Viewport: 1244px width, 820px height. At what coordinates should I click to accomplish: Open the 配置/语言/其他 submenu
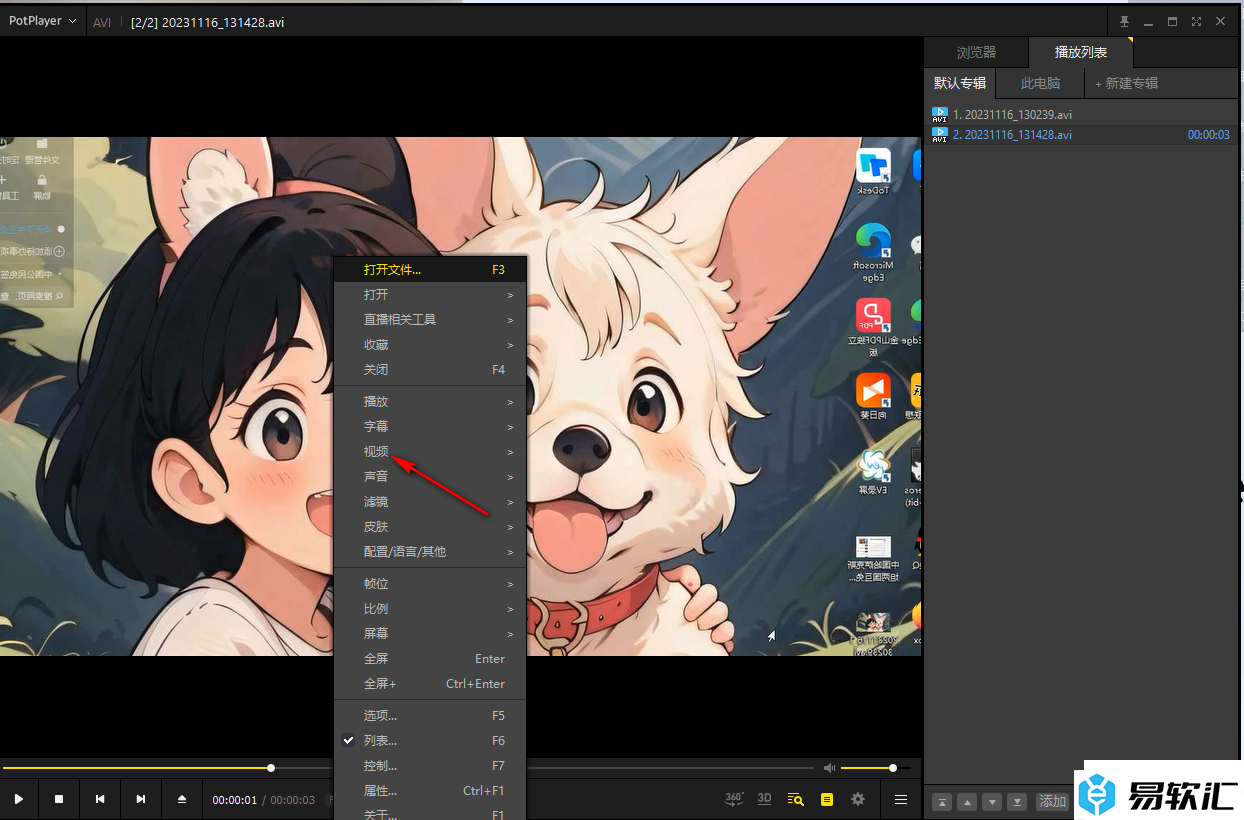tap(429, 551)
